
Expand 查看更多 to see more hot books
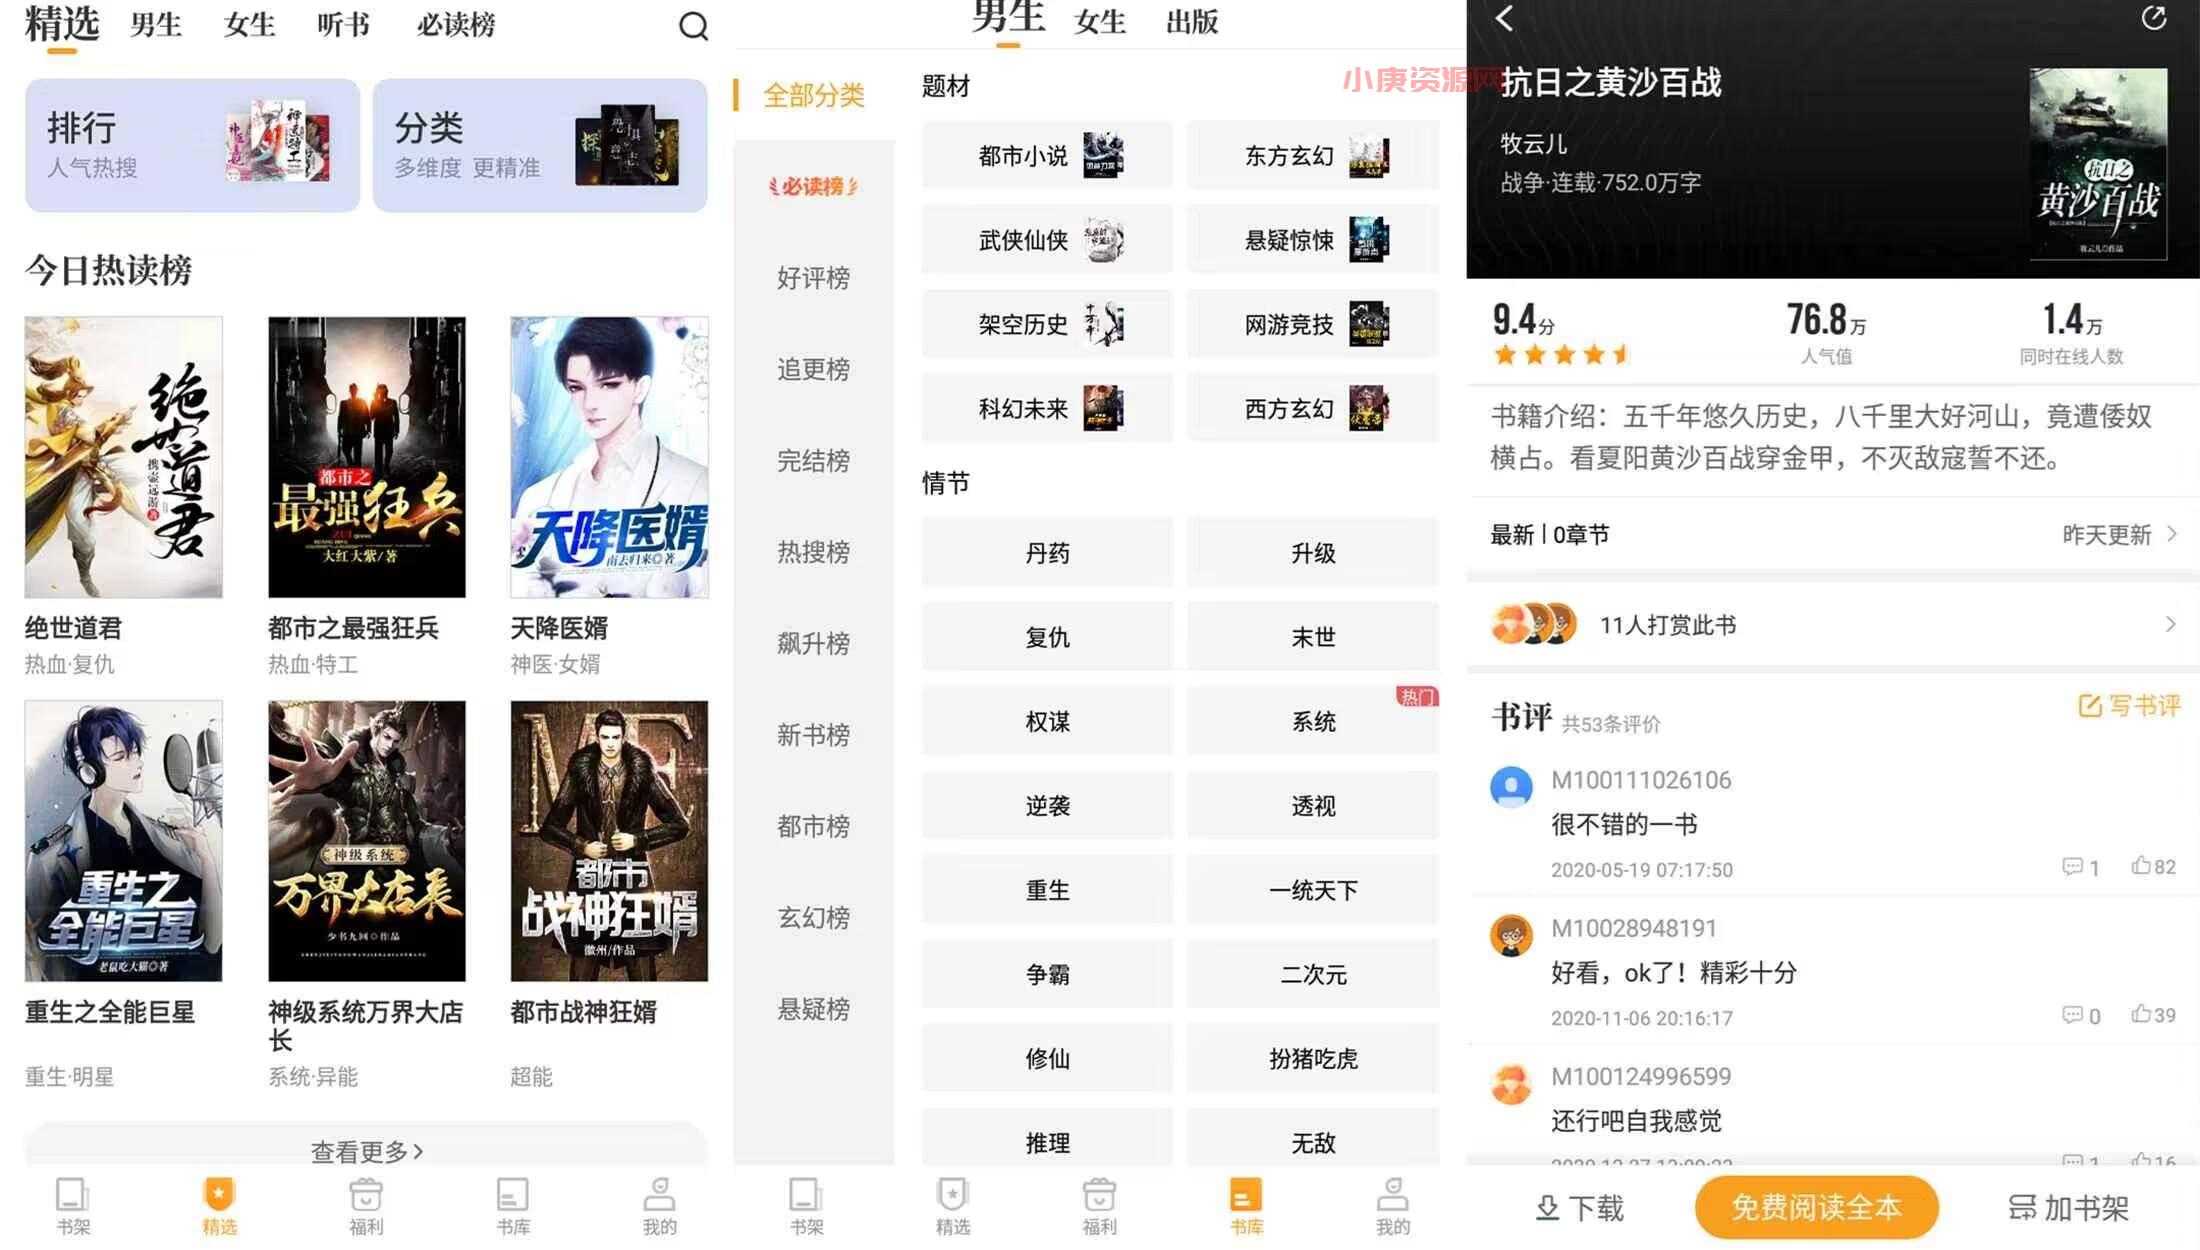(366, 1151)
